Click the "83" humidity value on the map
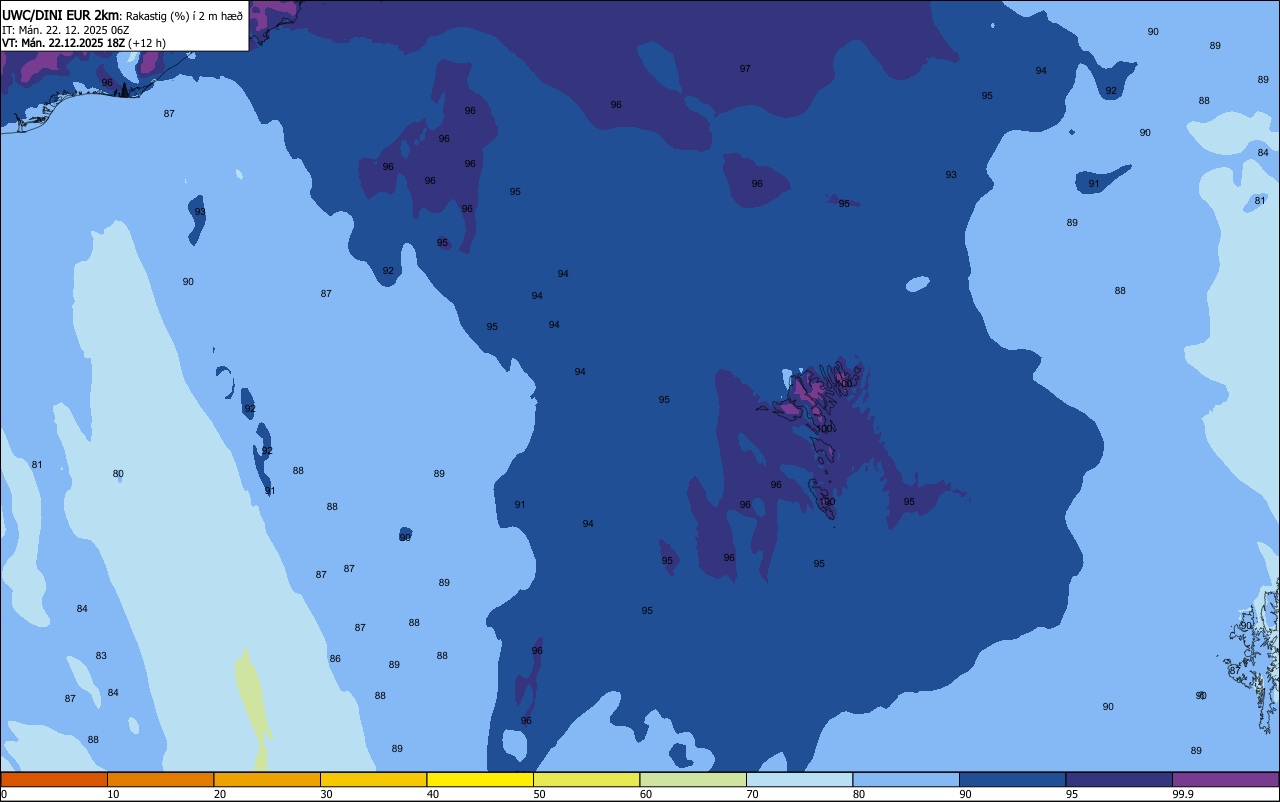The width and height of the screenshot is (1280, 802). pos(101,656)
